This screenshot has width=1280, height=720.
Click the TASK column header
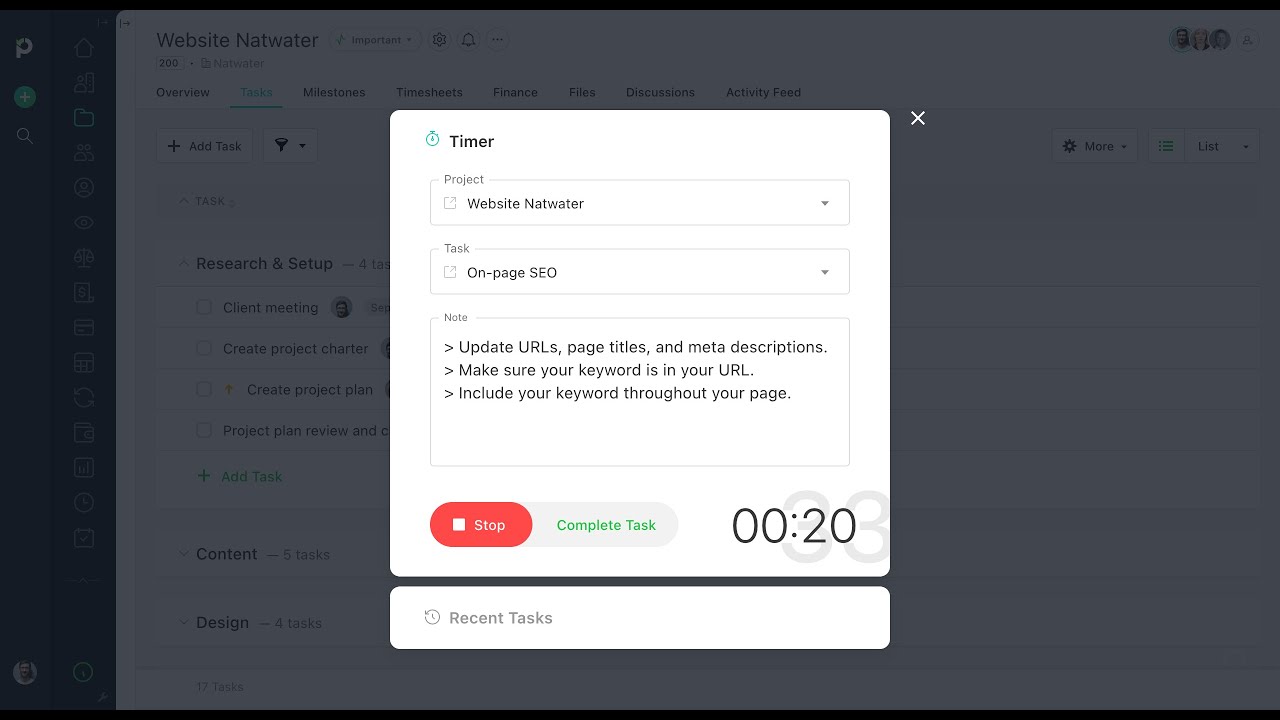[x=210, y=201]
